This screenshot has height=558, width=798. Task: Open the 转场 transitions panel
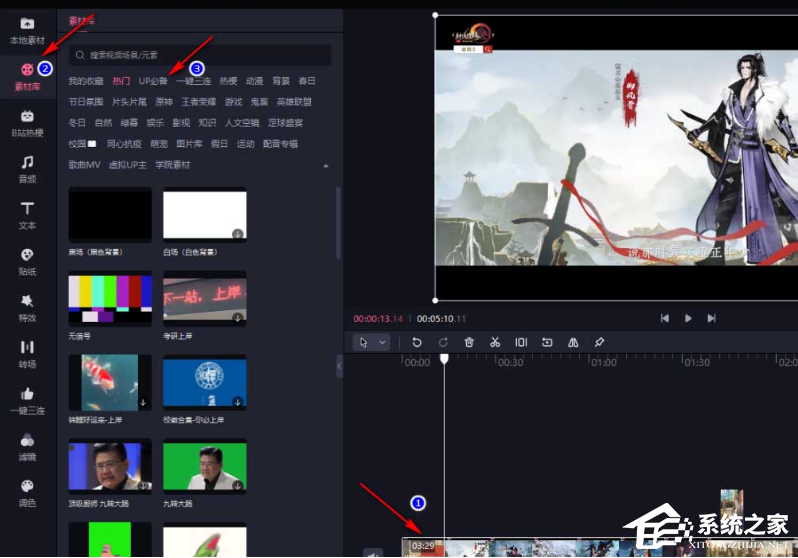coord(27,353)
